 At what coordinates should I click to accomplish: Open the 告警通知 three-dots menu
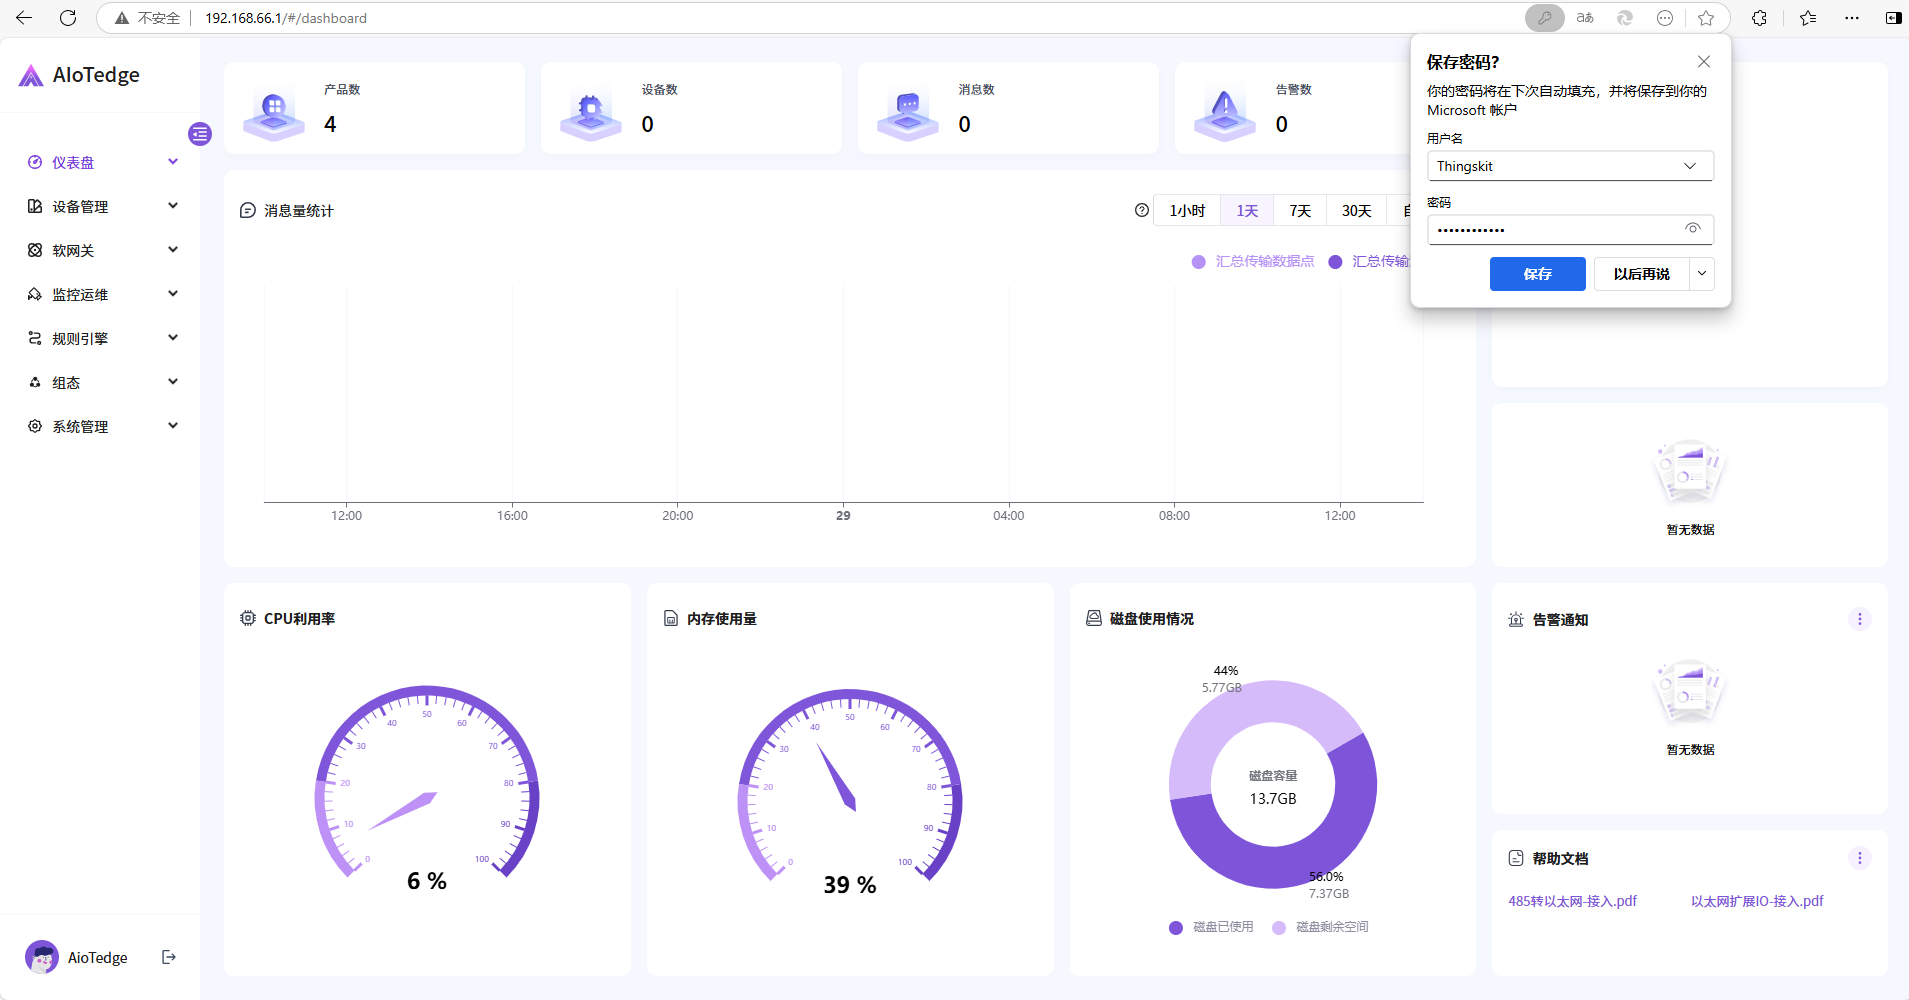1859,619
